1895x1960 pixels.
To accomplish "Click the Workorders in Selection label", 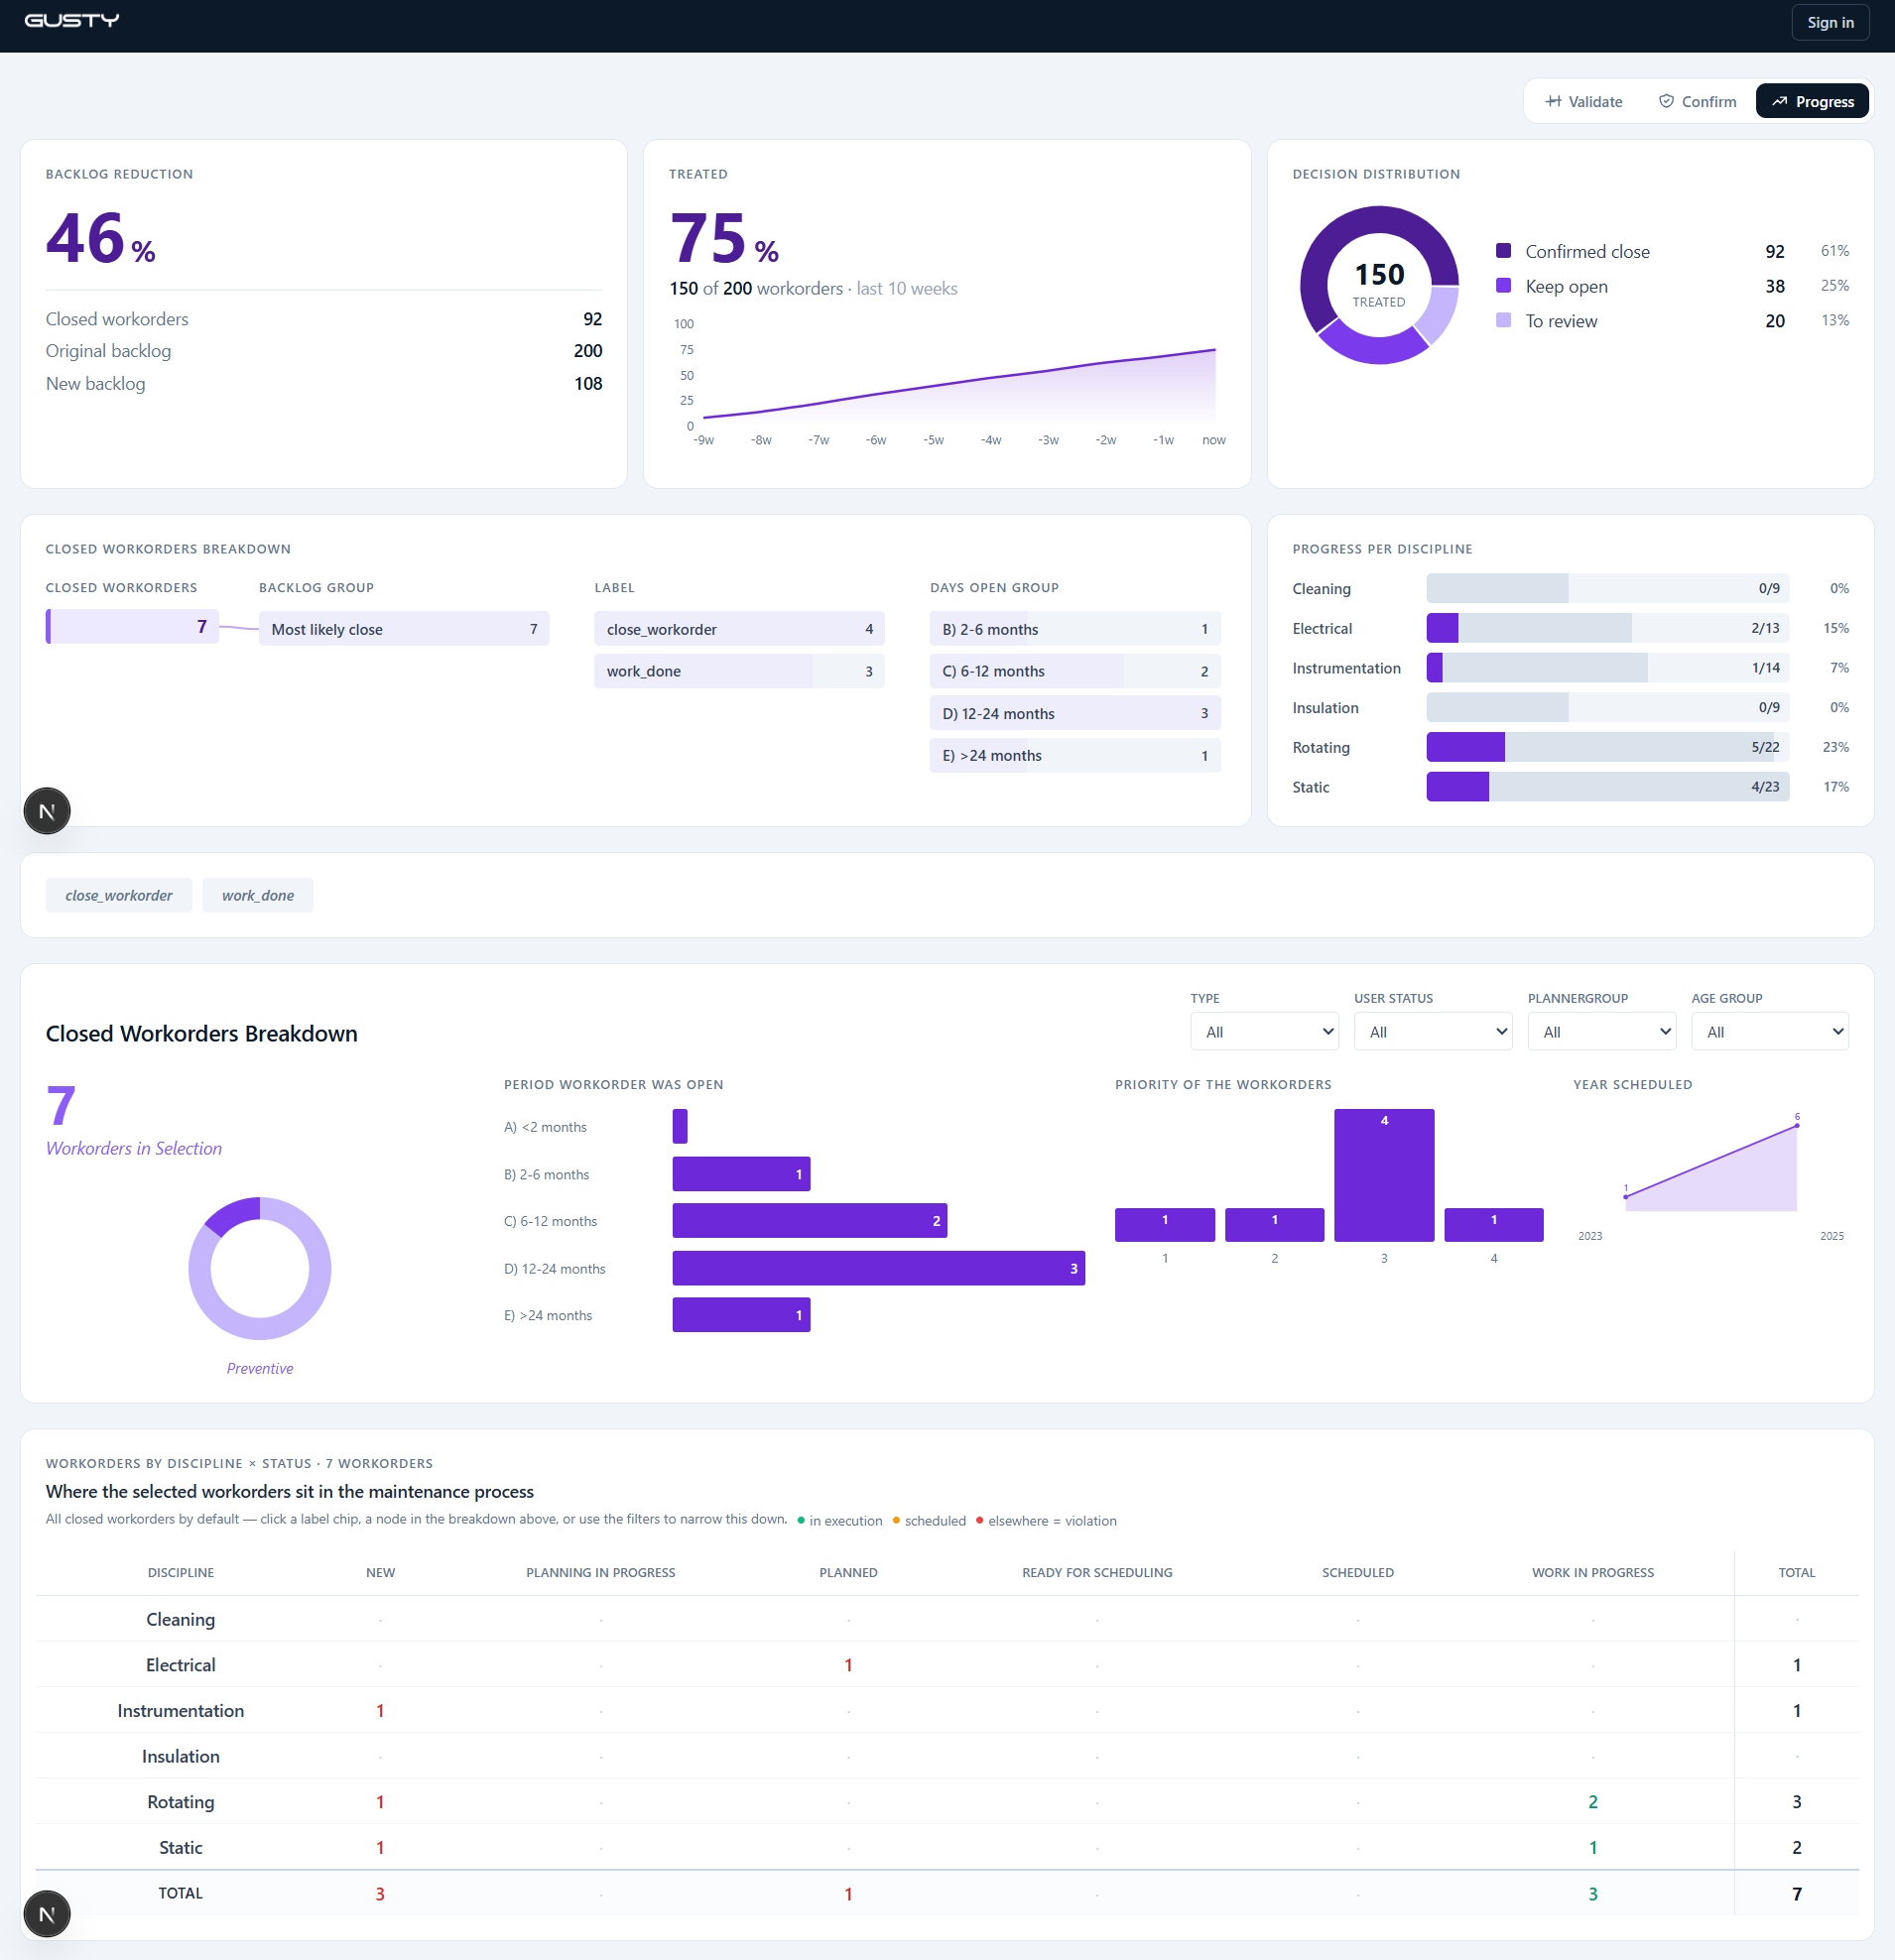I will pyautogui.click(x=134, y=1149).
